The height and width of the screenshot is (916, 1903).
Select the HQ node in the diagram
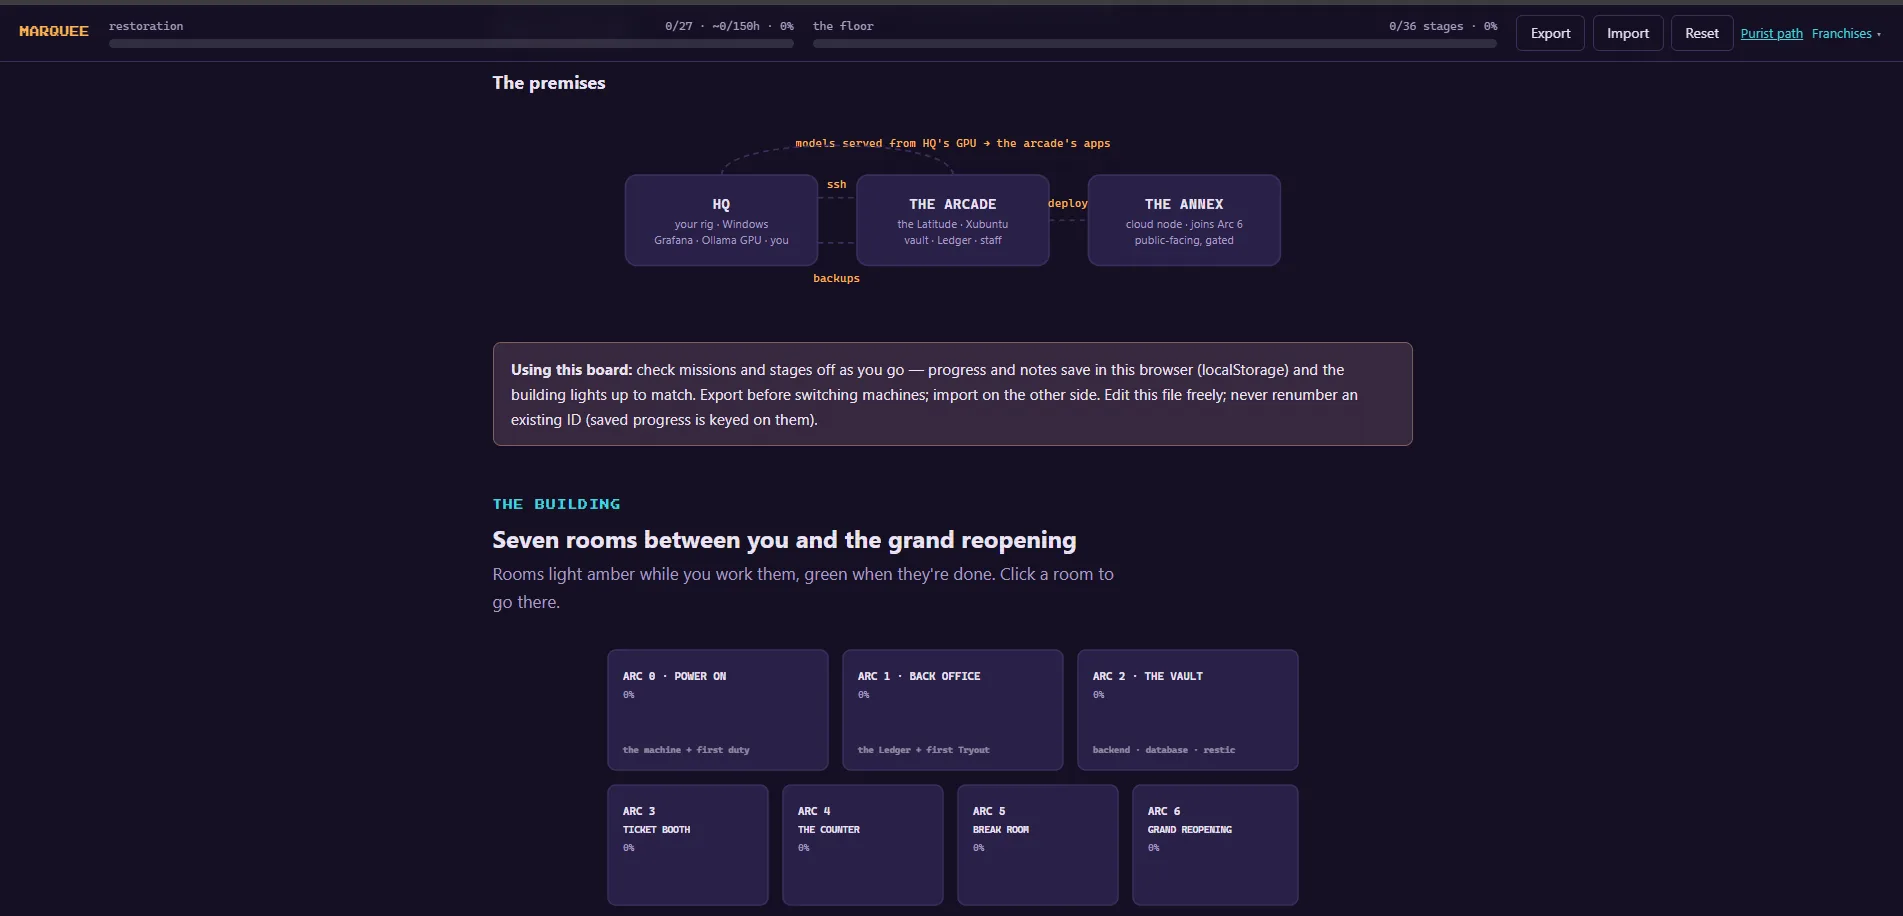(x=721, y=220)
